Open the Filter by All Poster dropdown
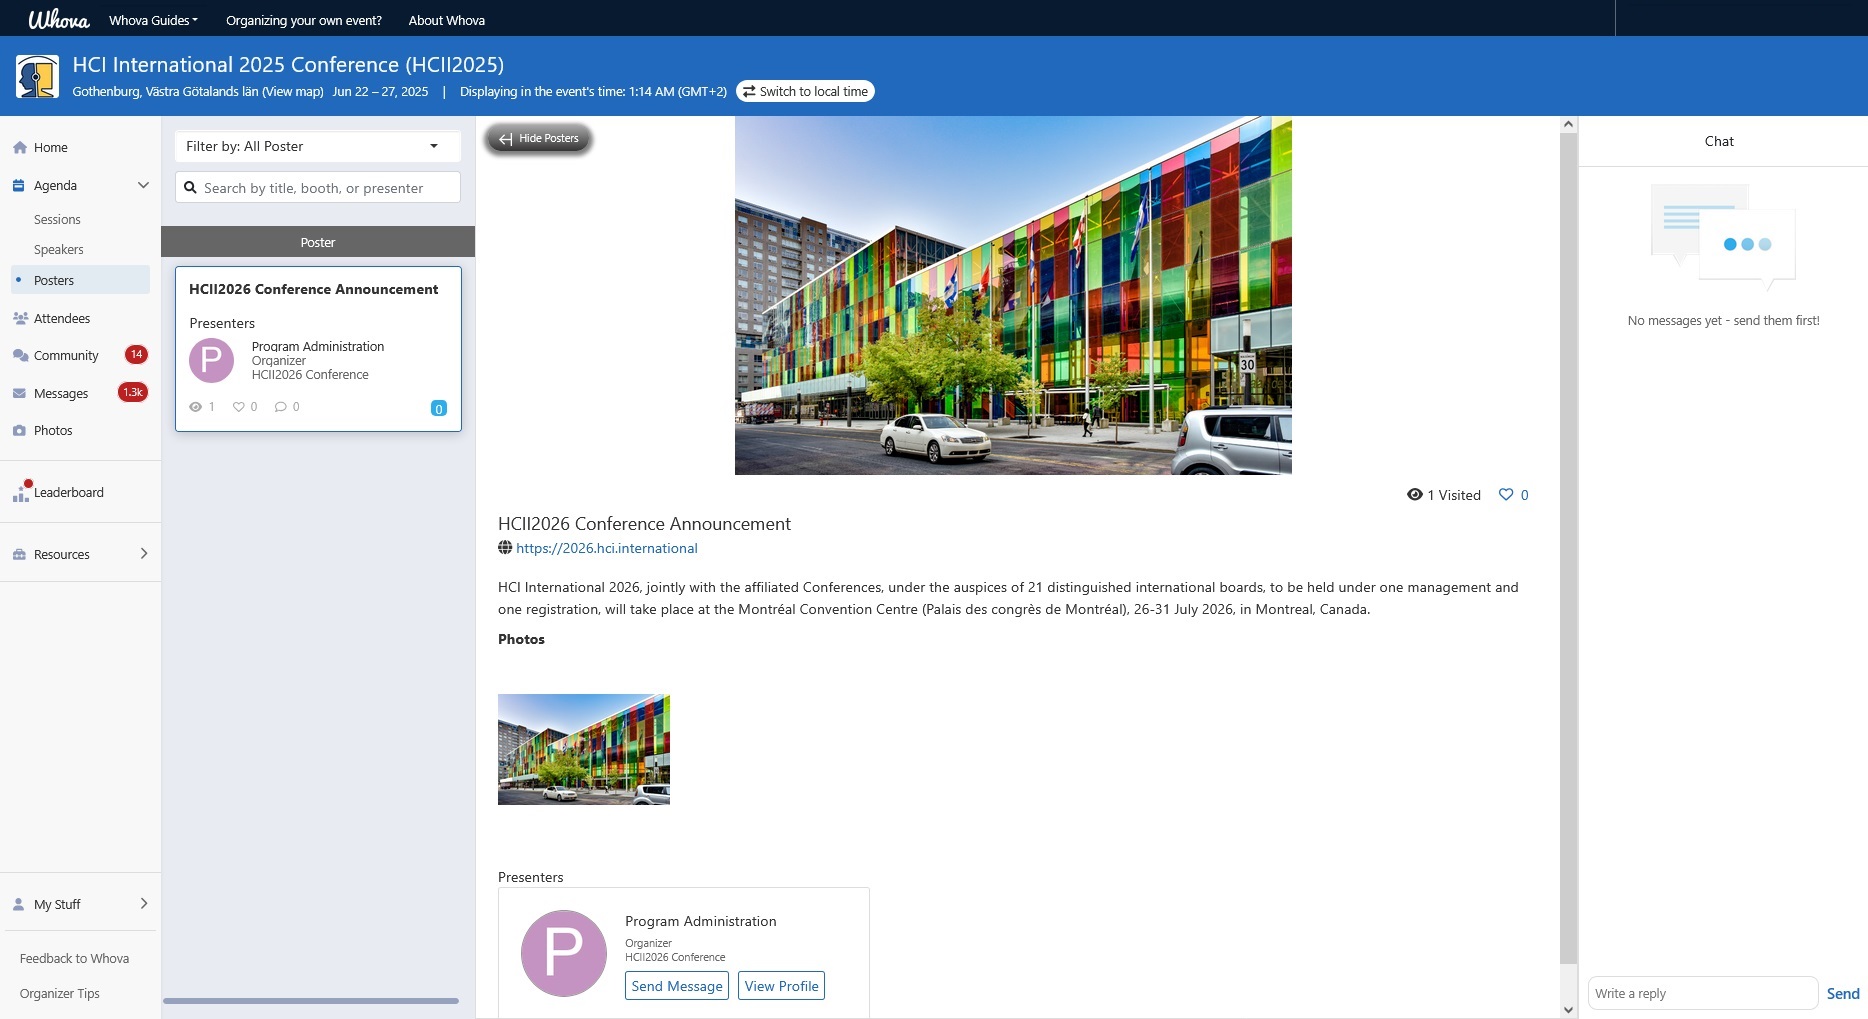The image size is (1868, 1019). [x=317, y=146]
